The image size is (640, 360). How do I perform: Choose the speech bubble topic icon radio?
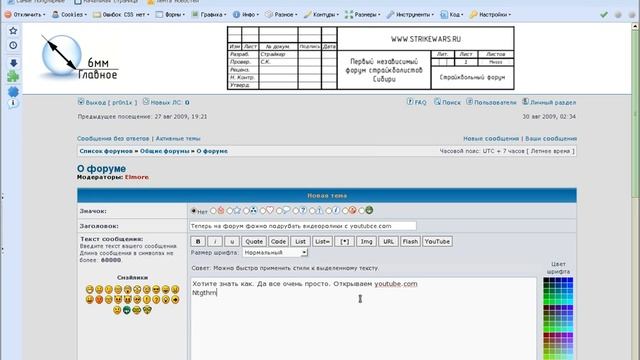pos(279,211)
